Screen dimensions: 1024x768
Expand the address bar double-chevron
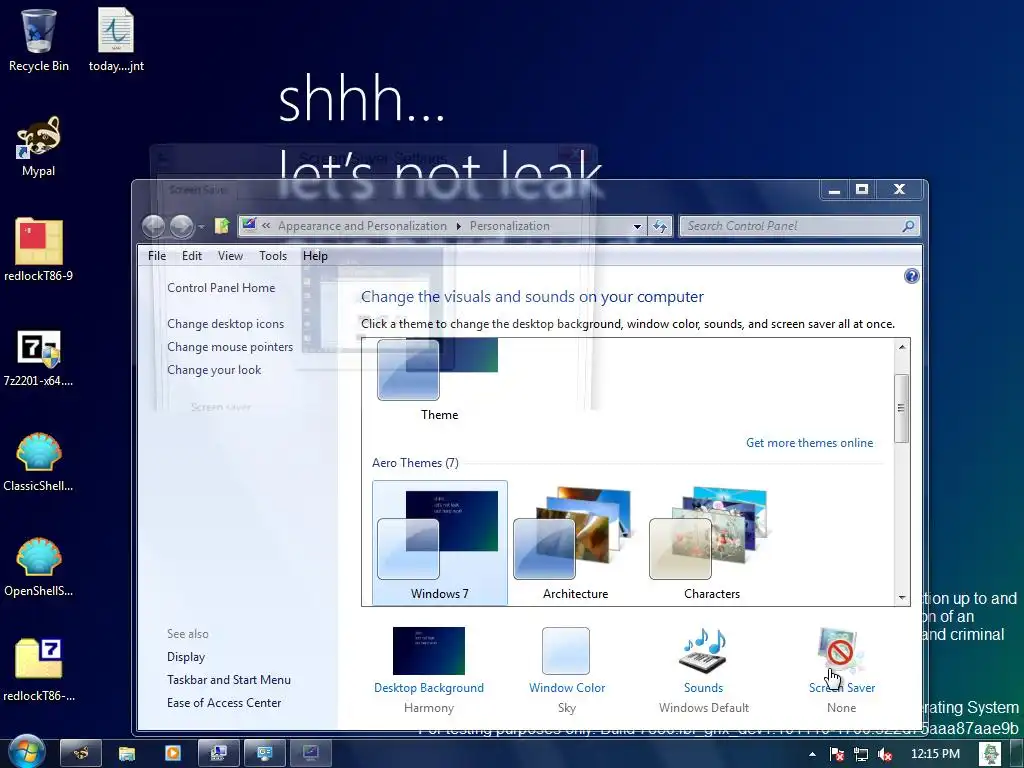[266, 226]
